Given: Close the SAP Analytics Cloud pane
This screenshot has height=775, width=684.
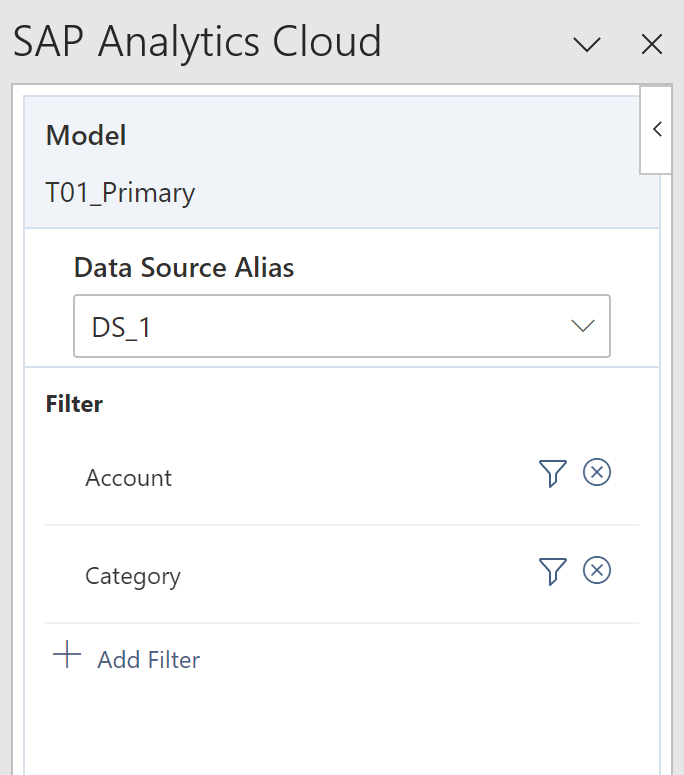Looking at the screenshot, I should pyautogui.click(x=651, y=44).
